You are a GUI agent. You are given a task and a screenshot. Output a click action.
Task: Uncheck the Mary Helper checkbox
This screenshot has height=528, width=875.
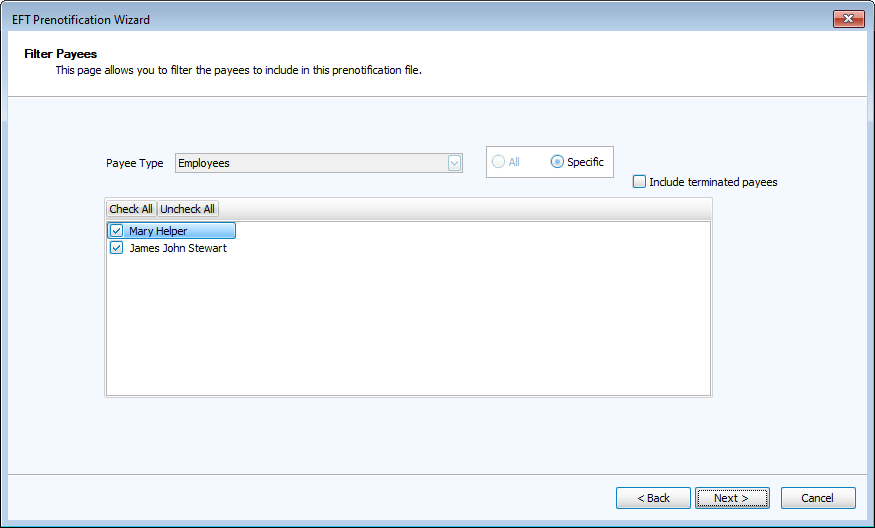tap(117, 231)
